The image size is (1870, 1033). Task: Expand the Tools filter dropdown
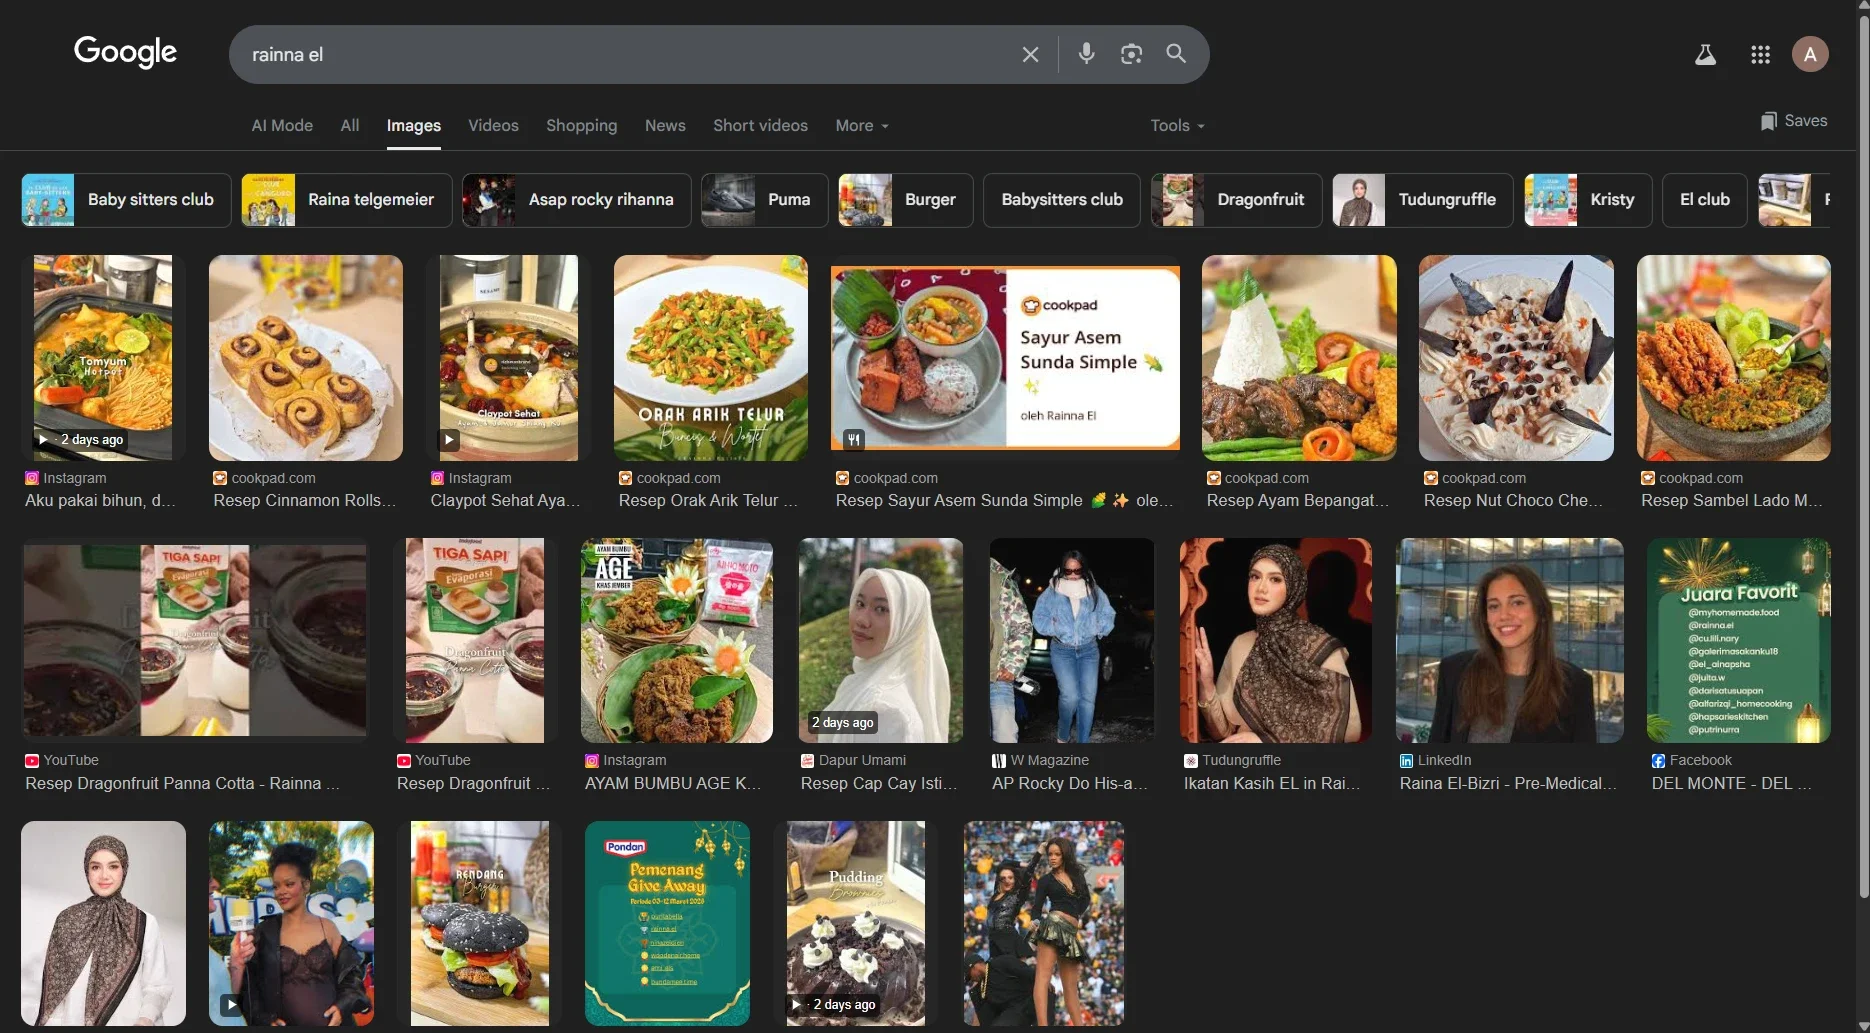click(x=1177, y=126)
